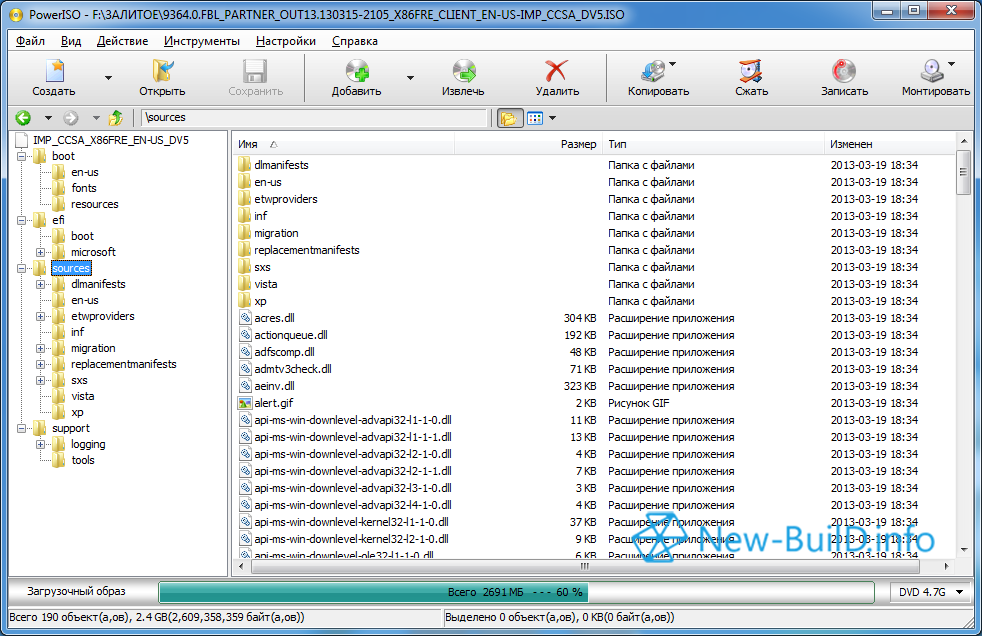This screenshot has height=636, width=982.
Task: Expand the etwproviders node in tree
Action: [x=41, y=317]
